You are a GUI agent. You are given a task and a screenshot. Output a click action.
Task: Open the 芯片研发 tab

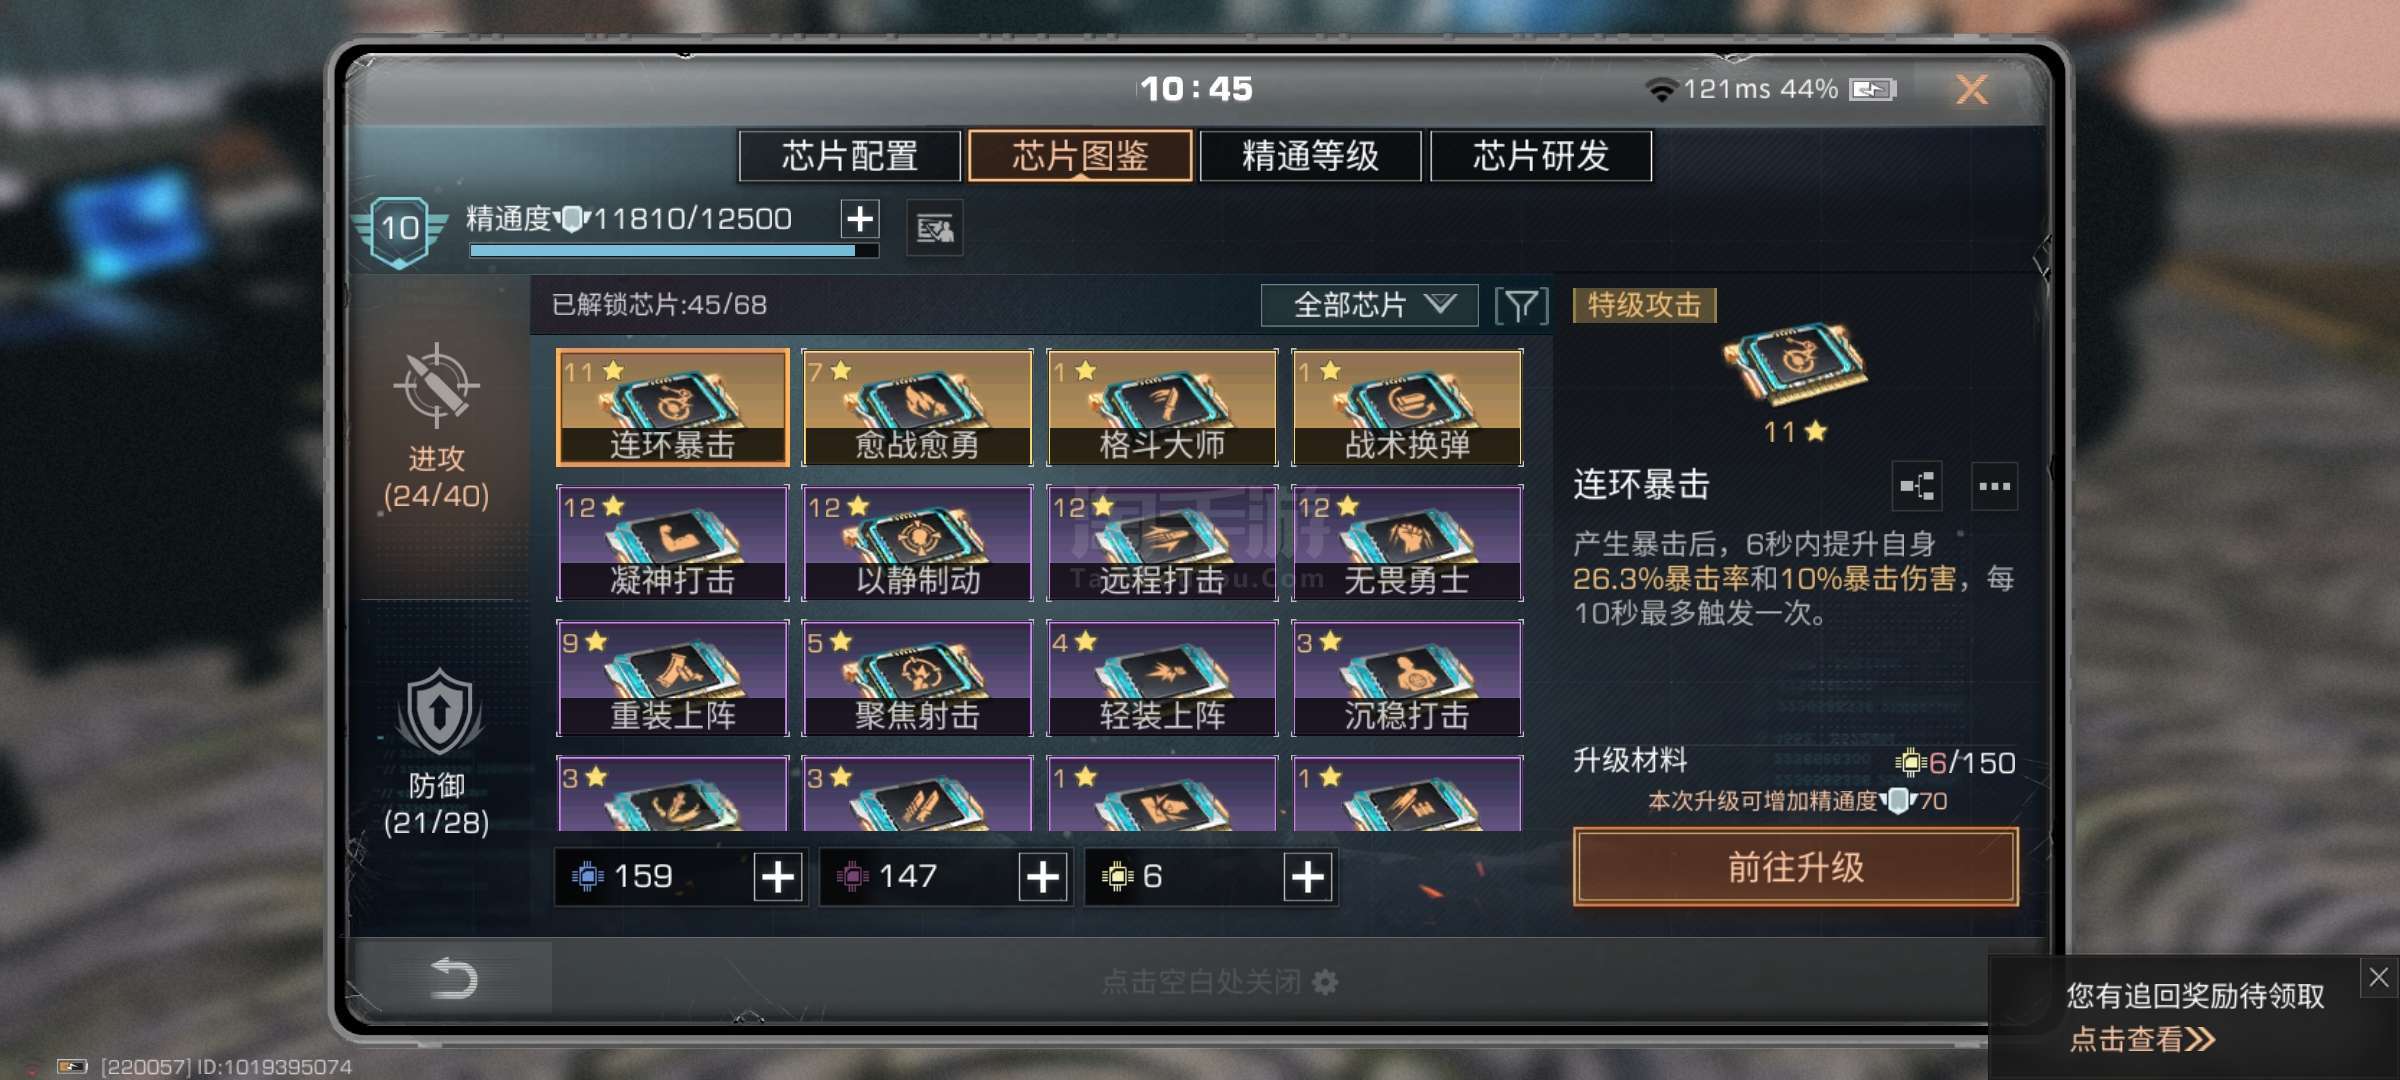(1541, 156)
